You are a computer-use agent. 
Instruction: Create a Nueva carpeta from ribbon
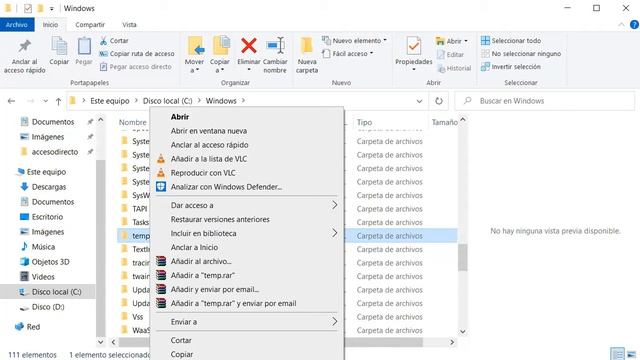point(307,55)
